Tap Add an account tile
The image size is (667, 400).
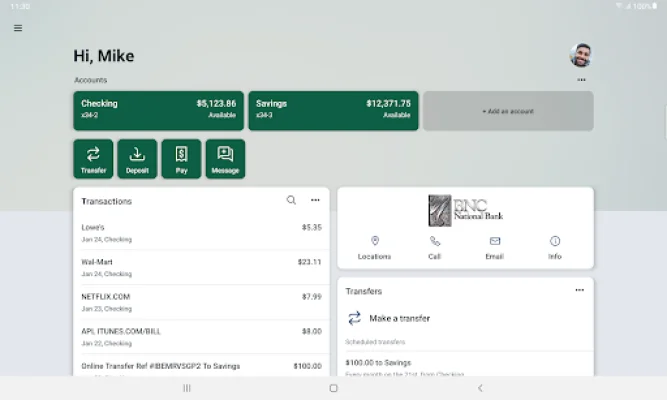click(x=508, y=111)
